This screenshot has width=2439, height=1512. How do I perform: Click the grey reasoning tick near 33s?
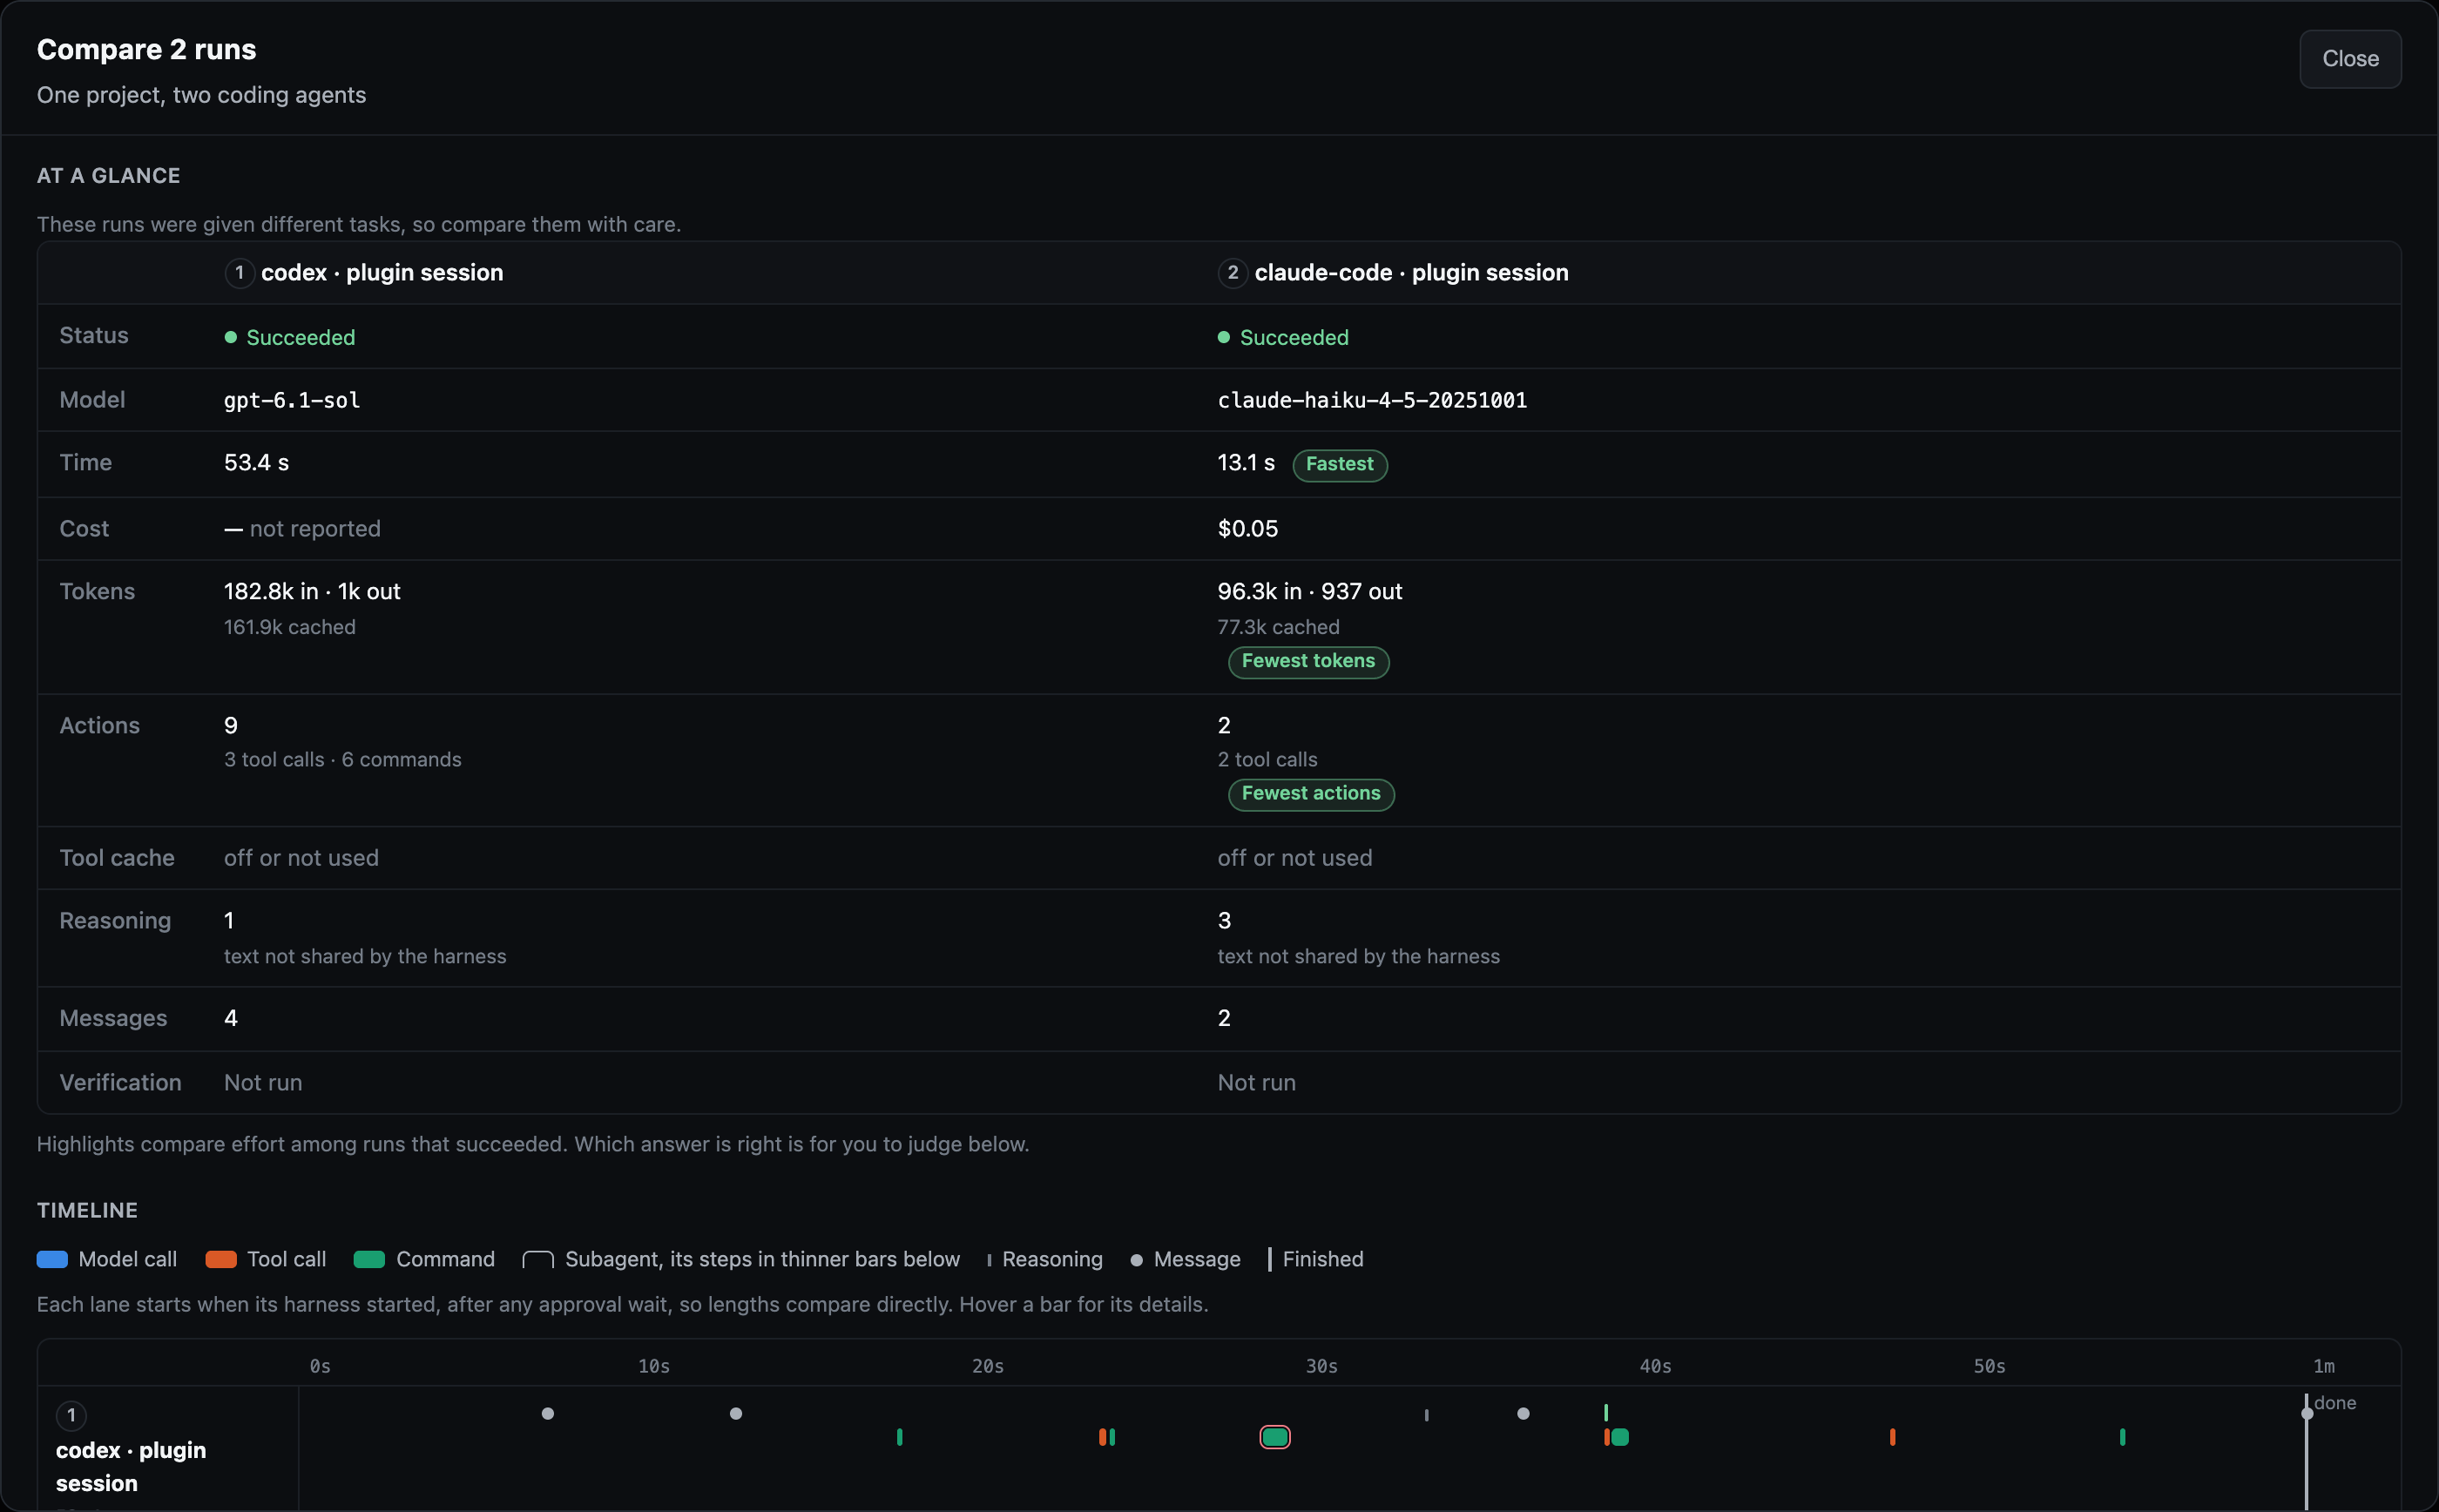[1426, 1415]
